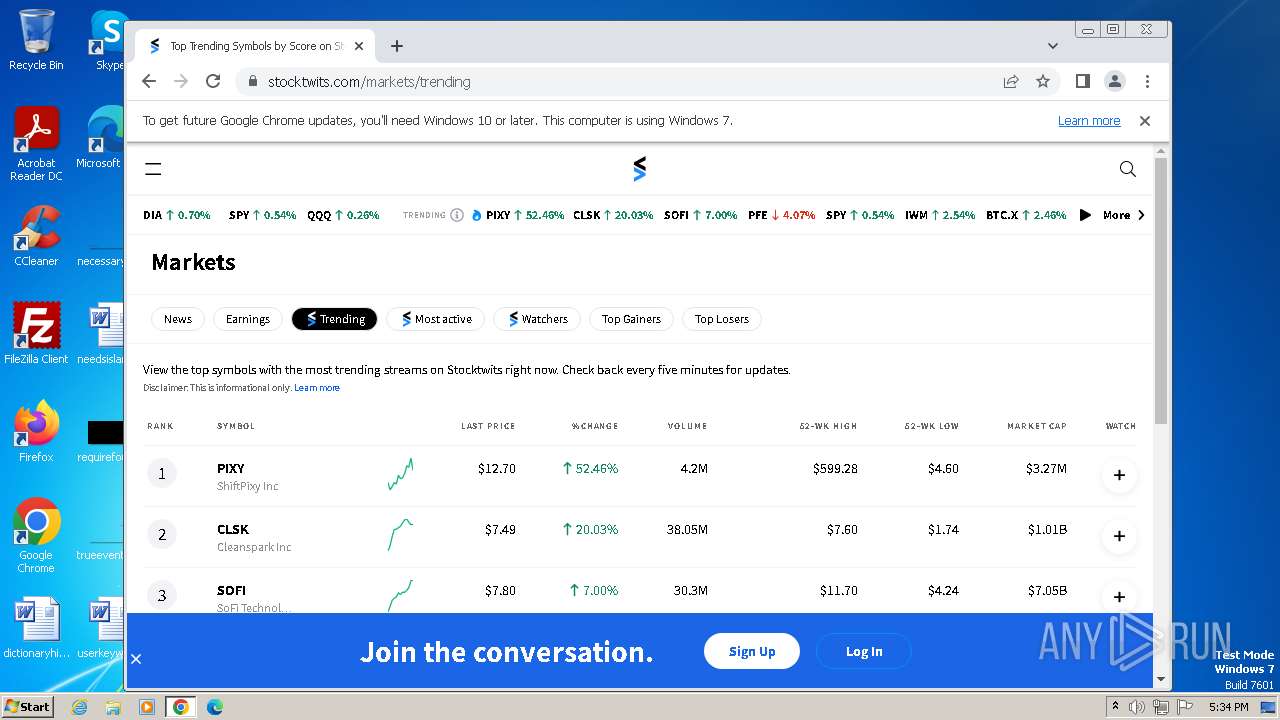The width and height of the screenshot is (1280, 720).
Task: Open the tab search dropdown chevron
Action: click(1053, 46)
